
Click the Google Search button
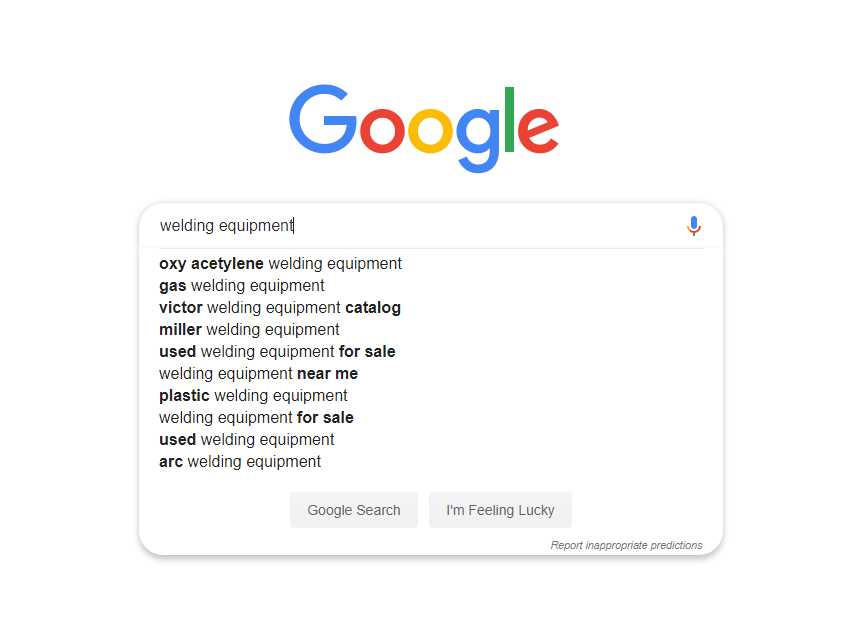pyautogui.click(x=354, y=510)
